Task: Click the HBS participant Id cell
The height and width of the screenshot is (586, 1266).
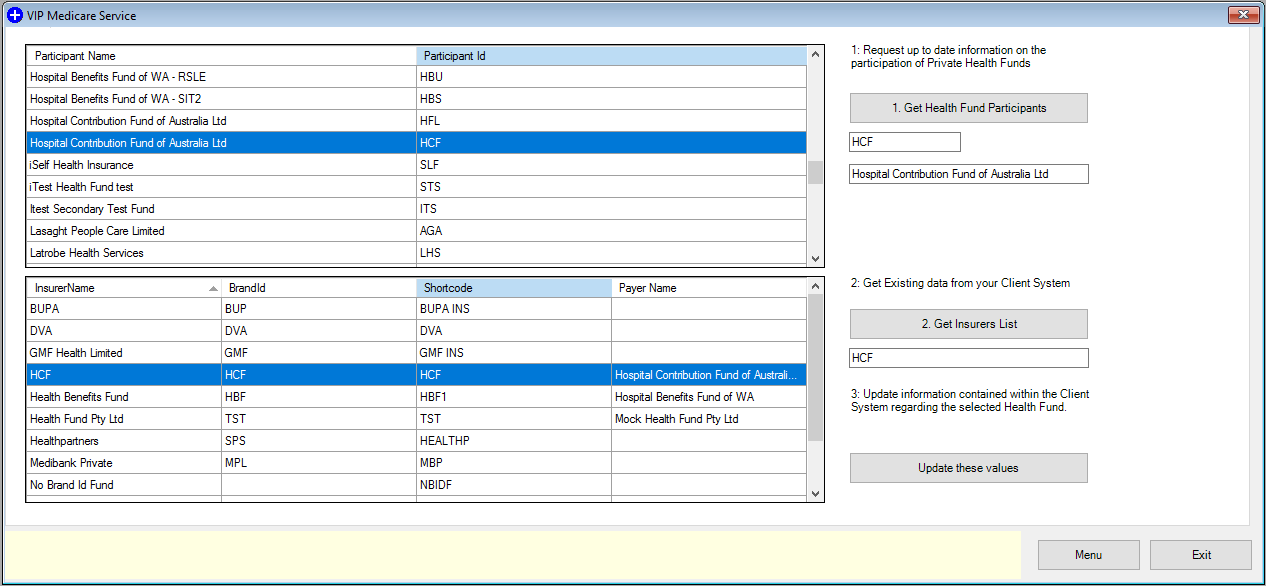Action: coord(611,99)
